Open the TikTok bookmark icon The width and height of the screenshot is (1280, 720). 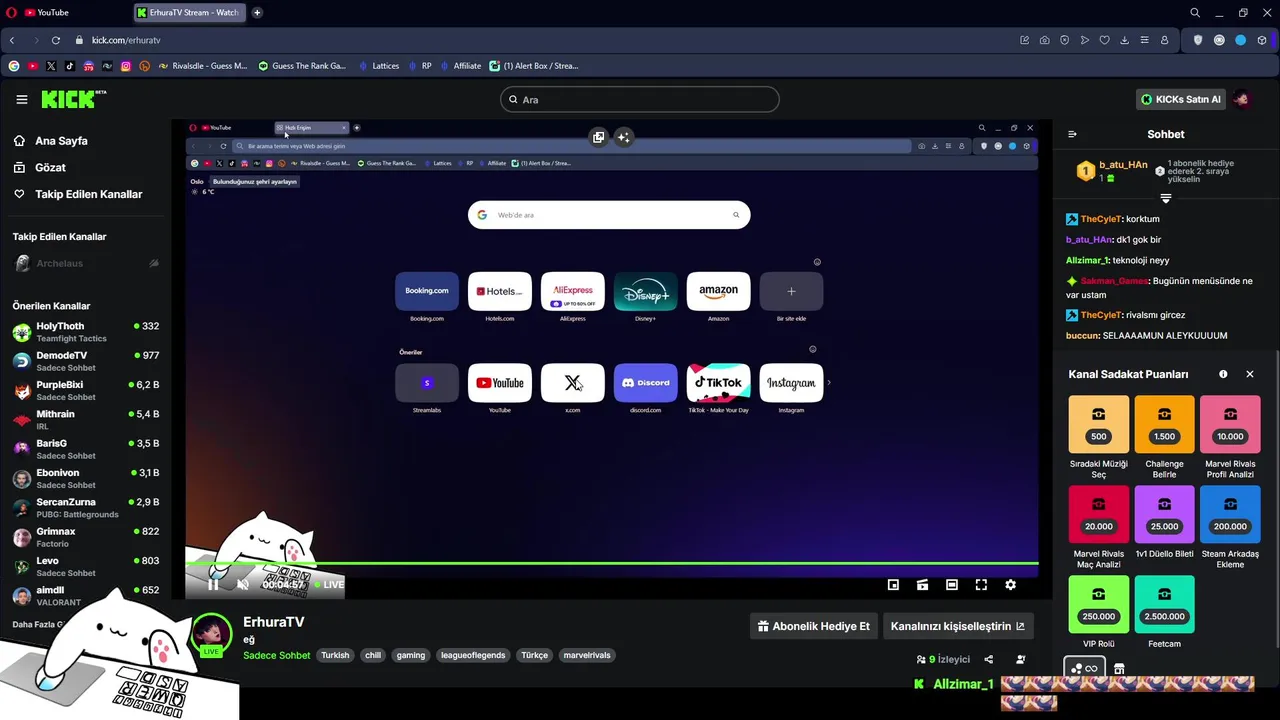coord(69,66)
